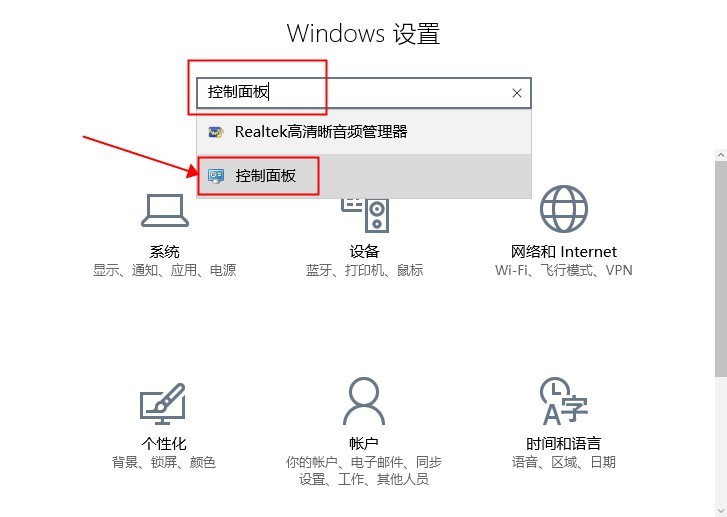Click the 个性化 label
Image resolution: width=727 pixels, height=517 pixels.
[164, 444]
